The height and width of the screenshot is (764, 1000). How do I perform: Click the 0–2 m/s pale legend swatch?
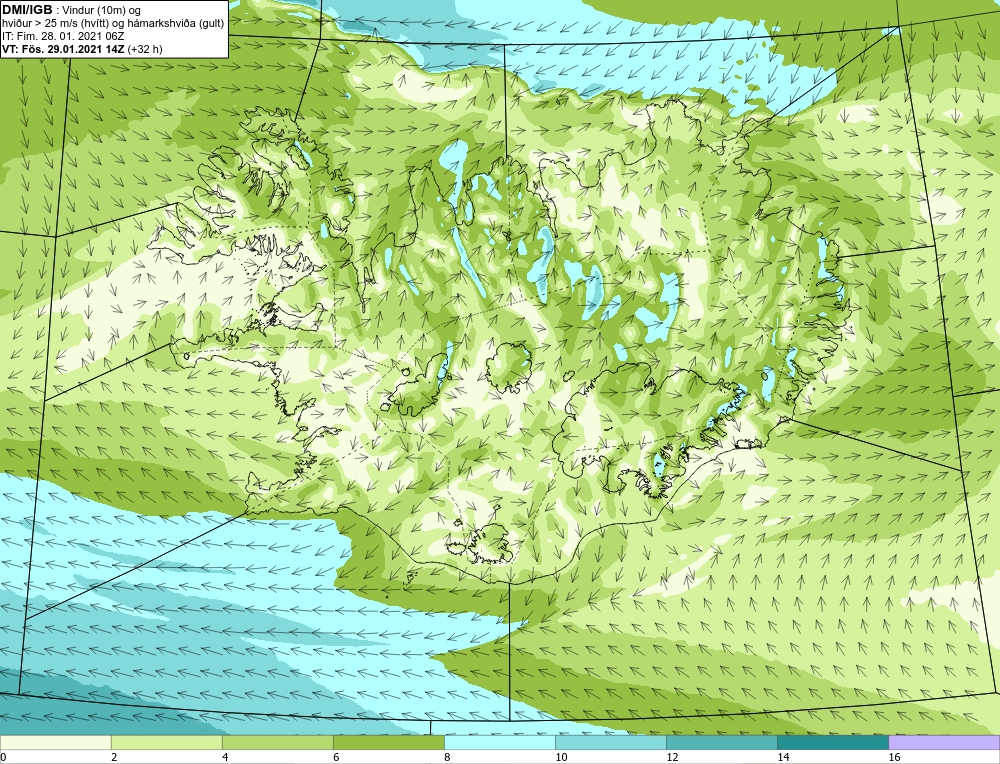pos(55,742)
